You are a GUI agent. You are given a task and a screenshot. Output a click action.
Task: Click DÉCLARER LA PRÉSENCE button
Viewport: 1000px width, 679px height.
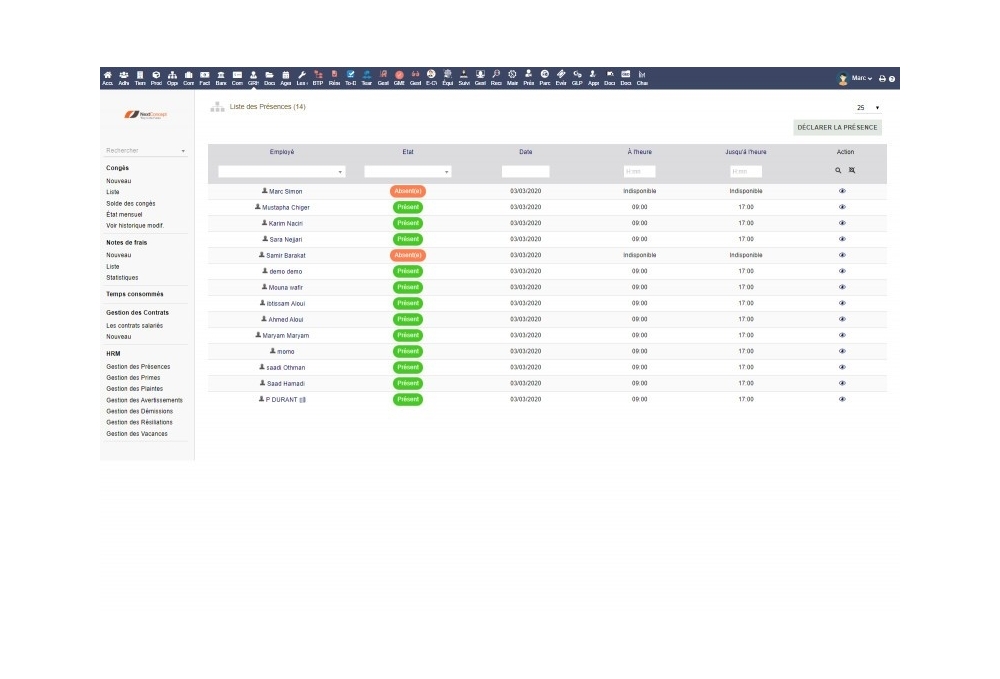pos(837,127)
